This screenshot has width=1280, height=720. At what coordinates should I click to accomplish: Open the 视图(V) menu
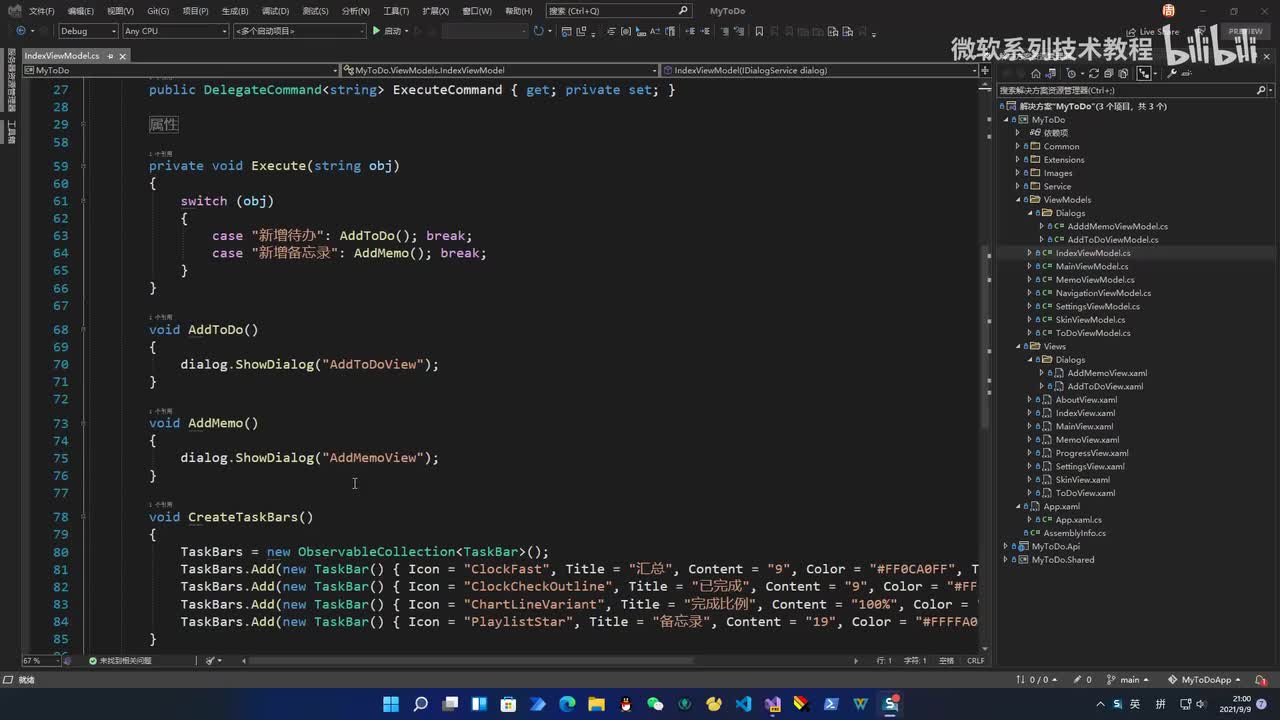pyautogui.click(x=120, y=11)
